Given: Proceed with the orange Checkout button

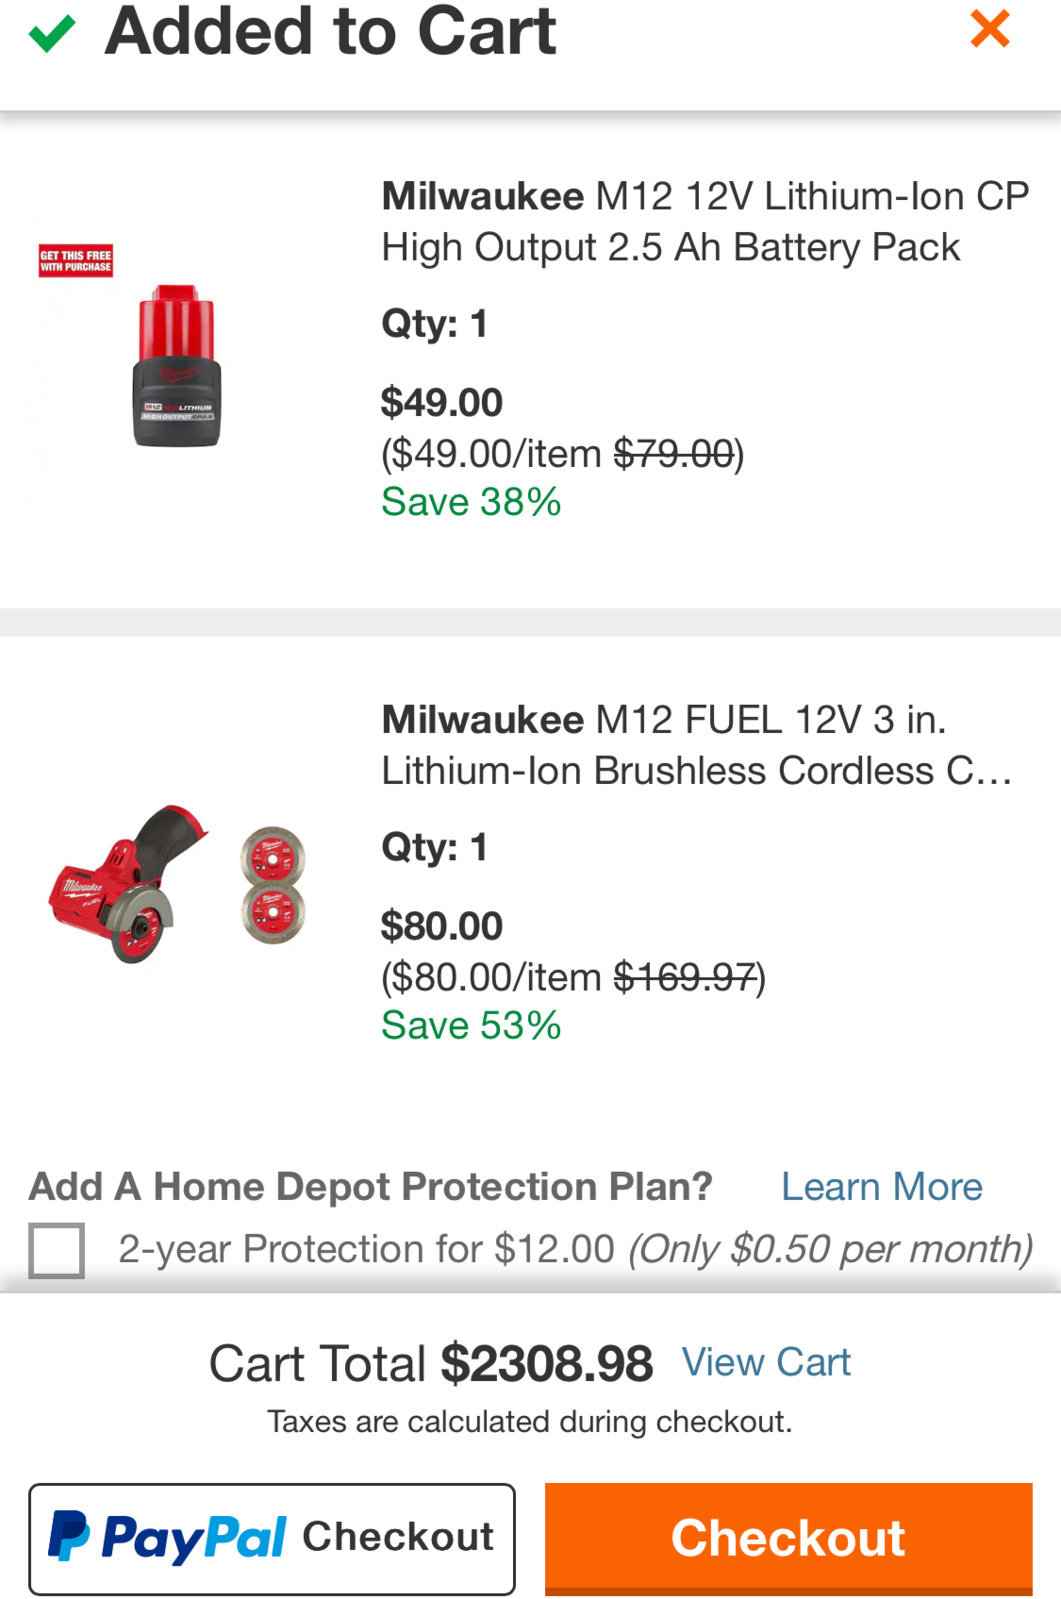Looking at the screenshot, I should pyautogui.click(x=788, y=1539).
